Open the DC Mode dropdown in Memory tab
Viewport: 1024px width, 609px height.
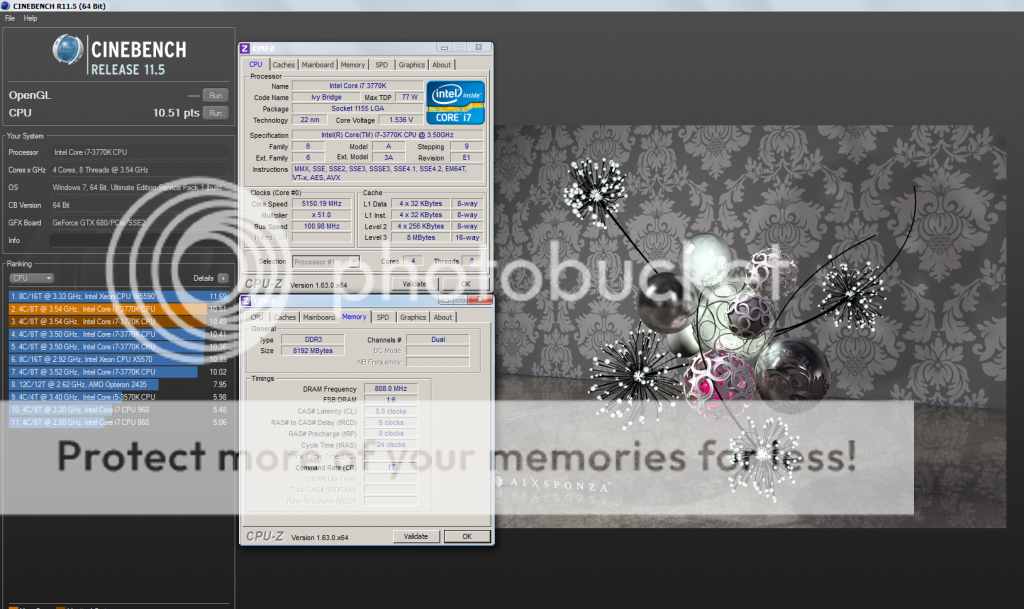click(x=439, y=350)
